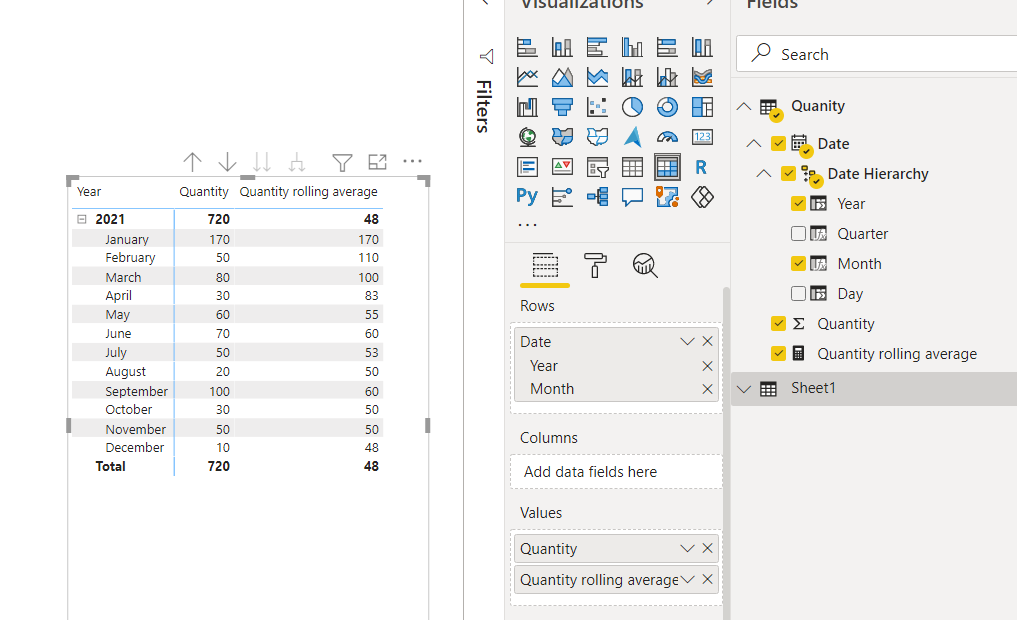This screenshot has width=1017, height=620.
Task: Collapse the Date field node
Action: (x=754, y=143)
